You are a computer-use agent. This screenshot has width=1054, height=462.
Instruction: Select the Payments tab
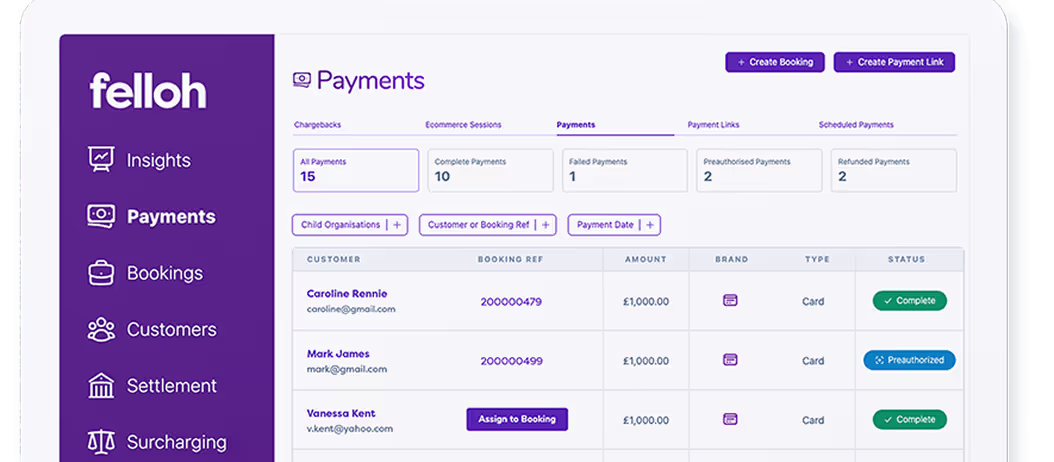(575, 125)
